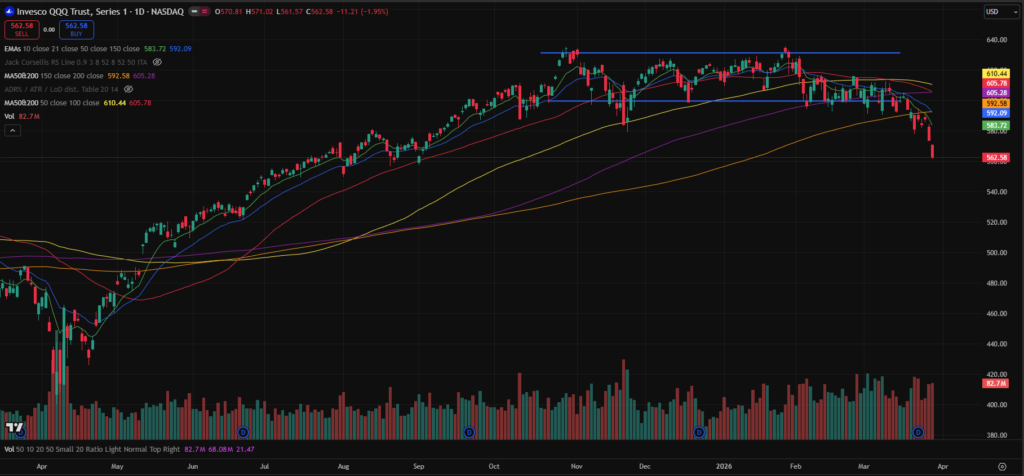The height and width of the screenshot is (476, 1024).
Task: Click the Invesco QQQ symbol logo icon
Action: (x=9, y=12)
